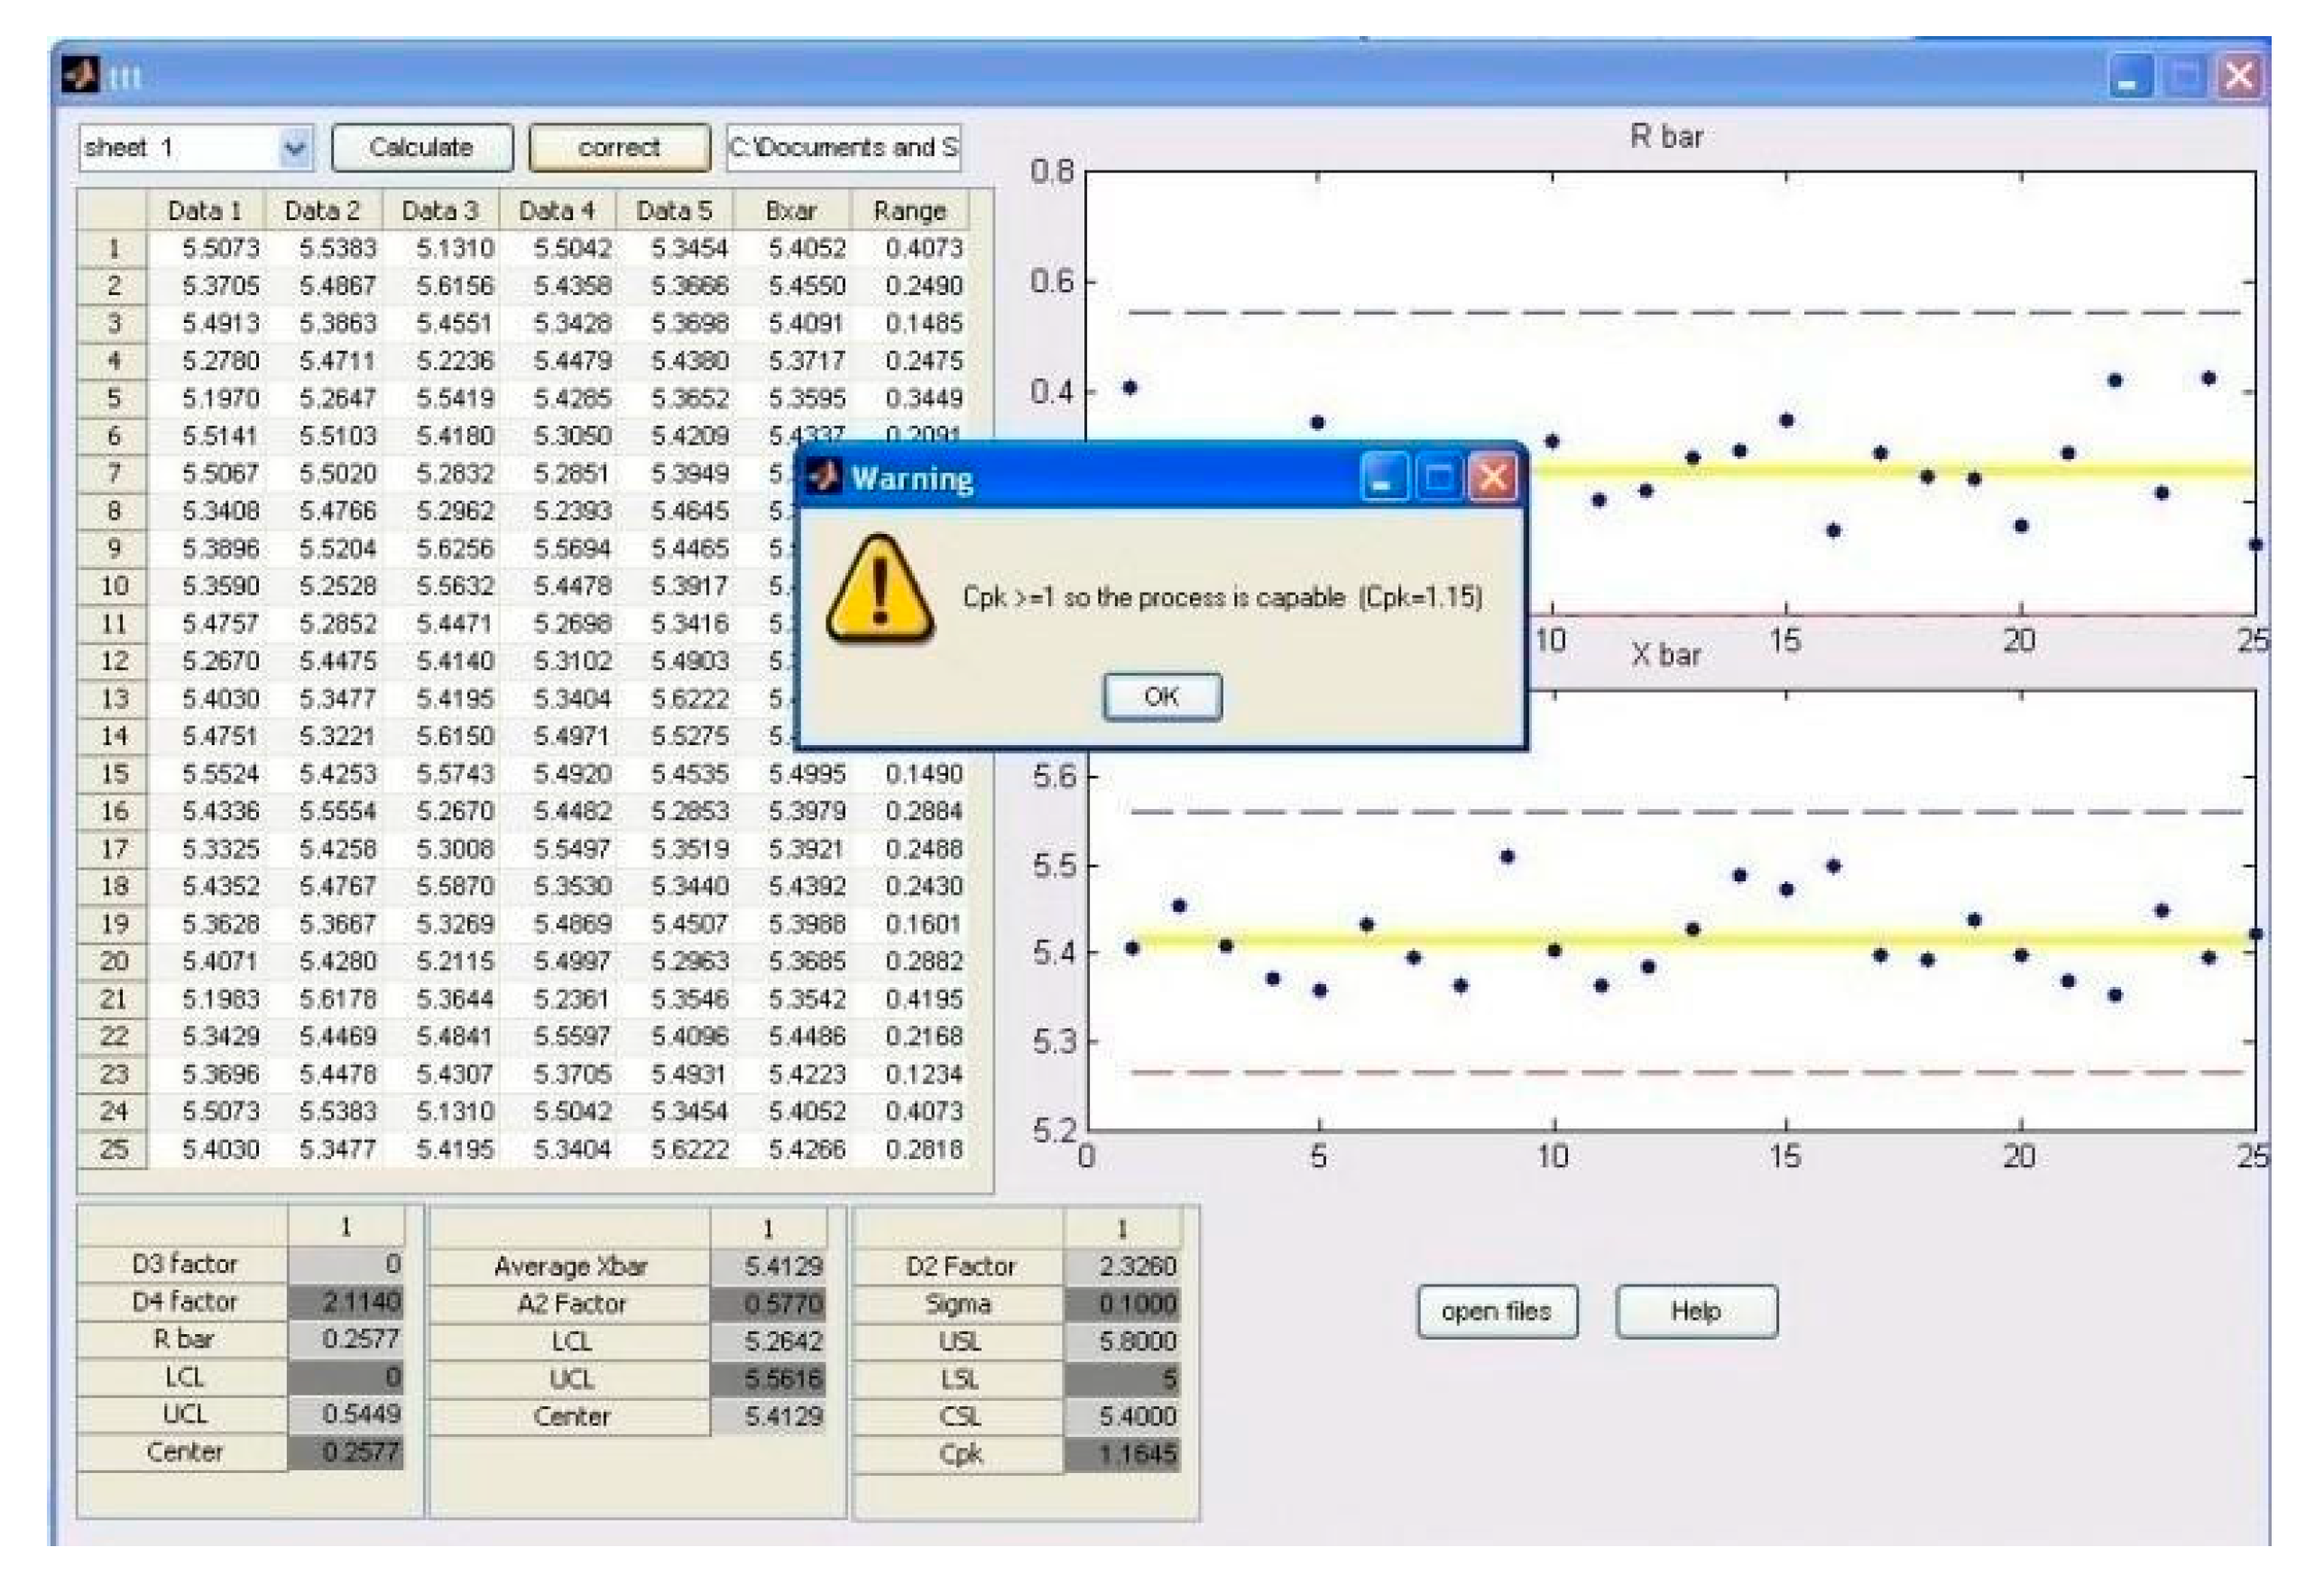Click the X bar chart title

(x=1666, y=655)
